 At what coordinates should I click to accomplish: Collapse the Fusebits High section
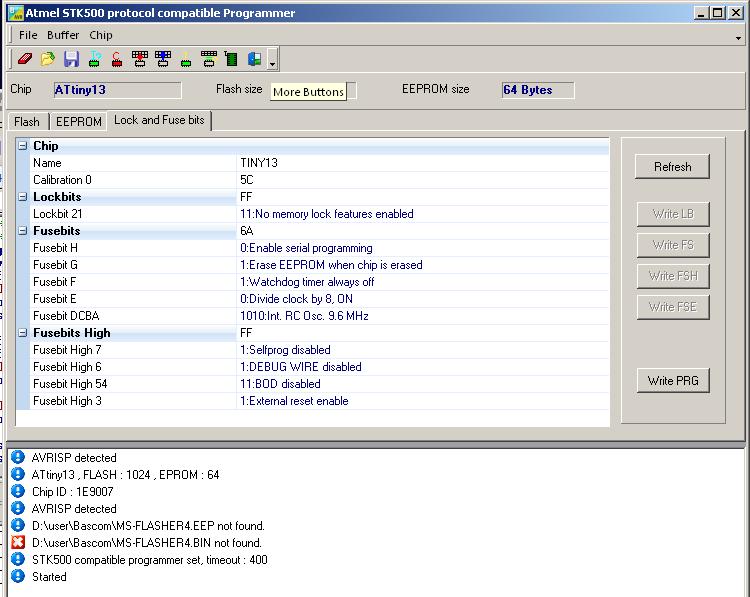22,332
